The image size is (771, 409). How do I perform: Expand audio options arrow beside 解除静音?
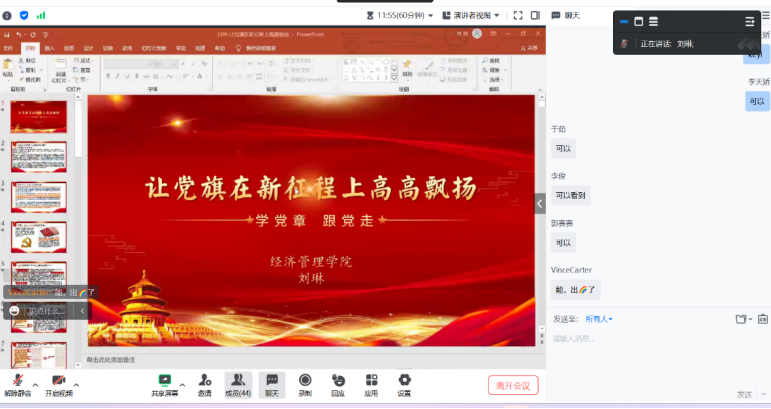[36, 383]
